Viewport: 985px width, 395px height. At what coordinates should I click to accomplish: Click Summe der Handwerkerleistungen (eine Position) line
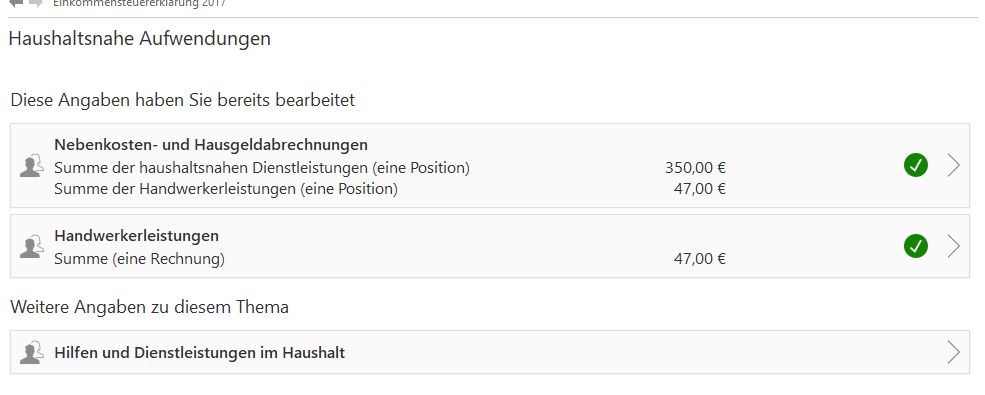(x=226, y=188)
